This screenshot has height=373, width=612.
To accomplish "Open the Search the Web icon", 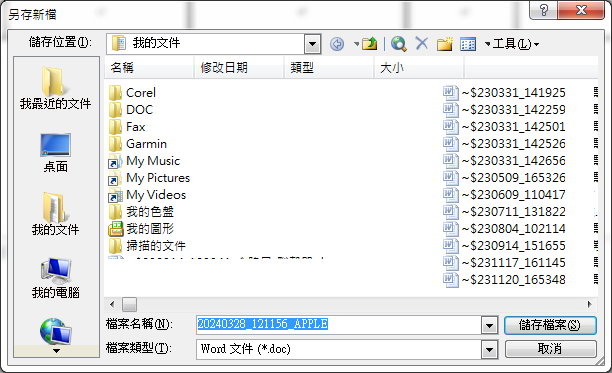I will 399,44.
